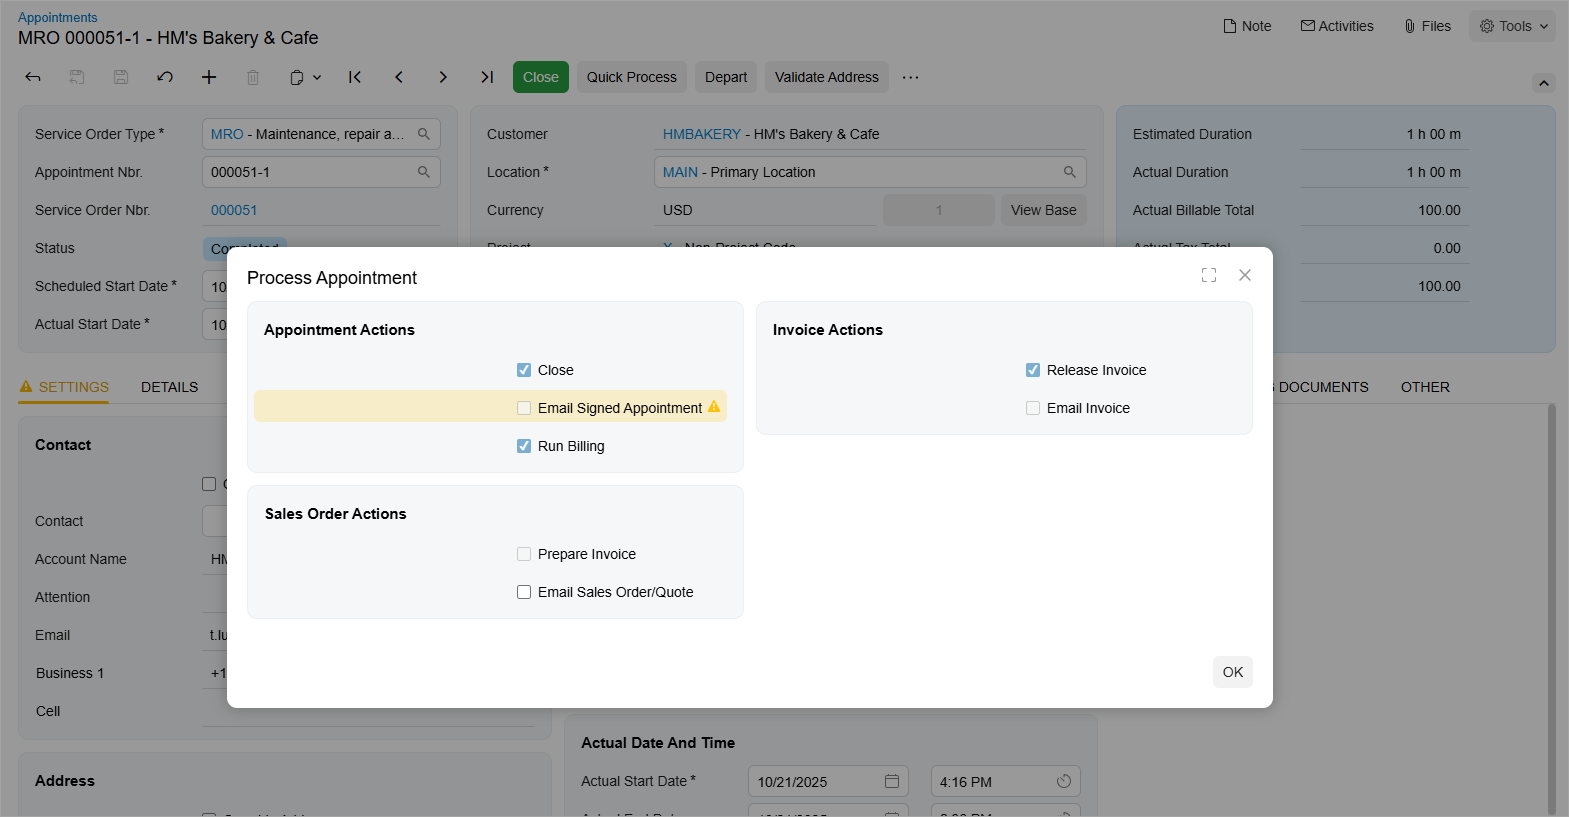Open the more actions ellipsis menu

coord(910,77)
